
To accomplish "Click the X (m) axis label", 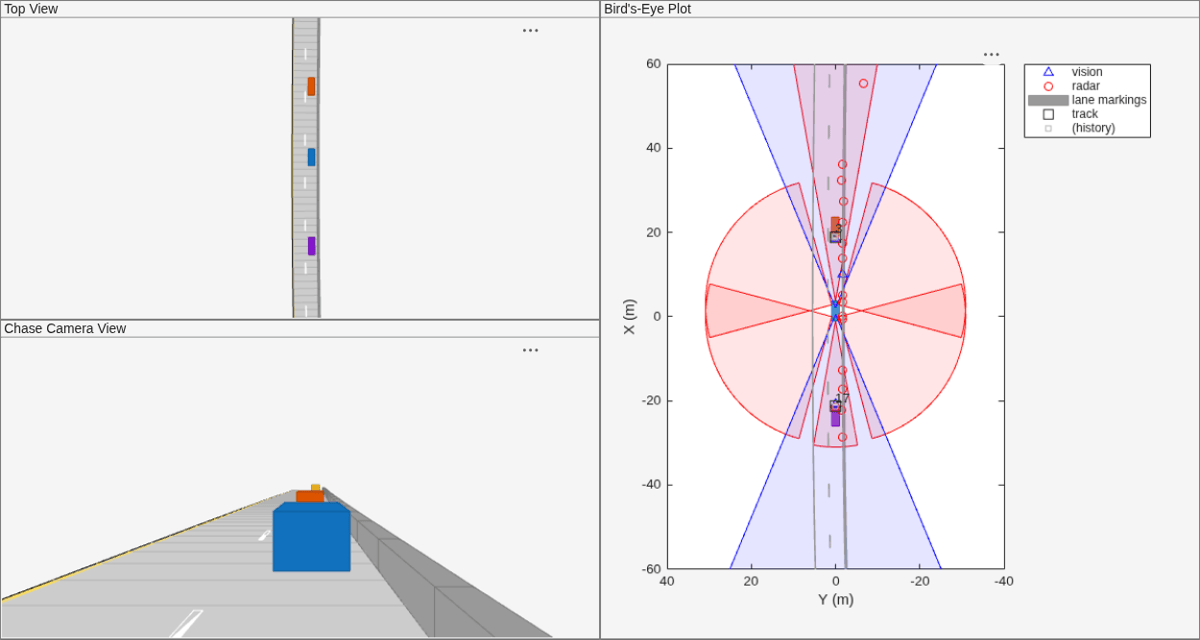I will coord(629,316).
